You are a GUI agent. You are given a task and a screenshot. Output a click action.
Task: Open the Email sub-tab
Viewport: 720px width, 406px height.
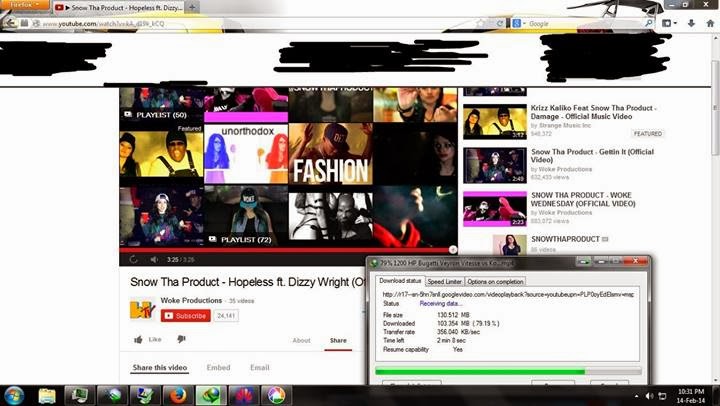259,367
